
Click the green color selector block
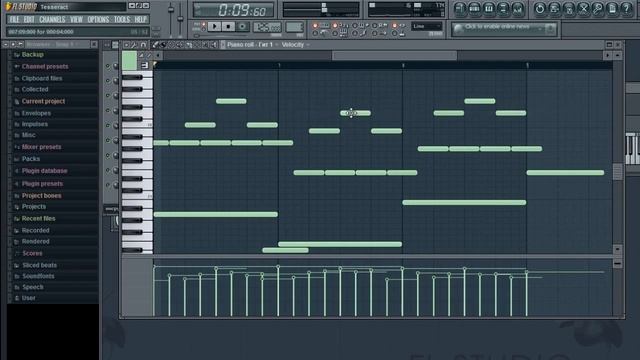[129, 61]
